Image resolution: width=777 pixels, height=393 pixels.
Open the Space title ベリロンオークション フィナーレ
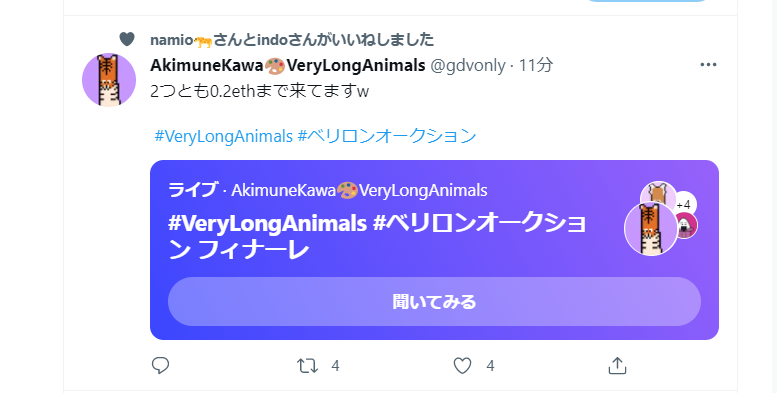(x=377, y=236)
